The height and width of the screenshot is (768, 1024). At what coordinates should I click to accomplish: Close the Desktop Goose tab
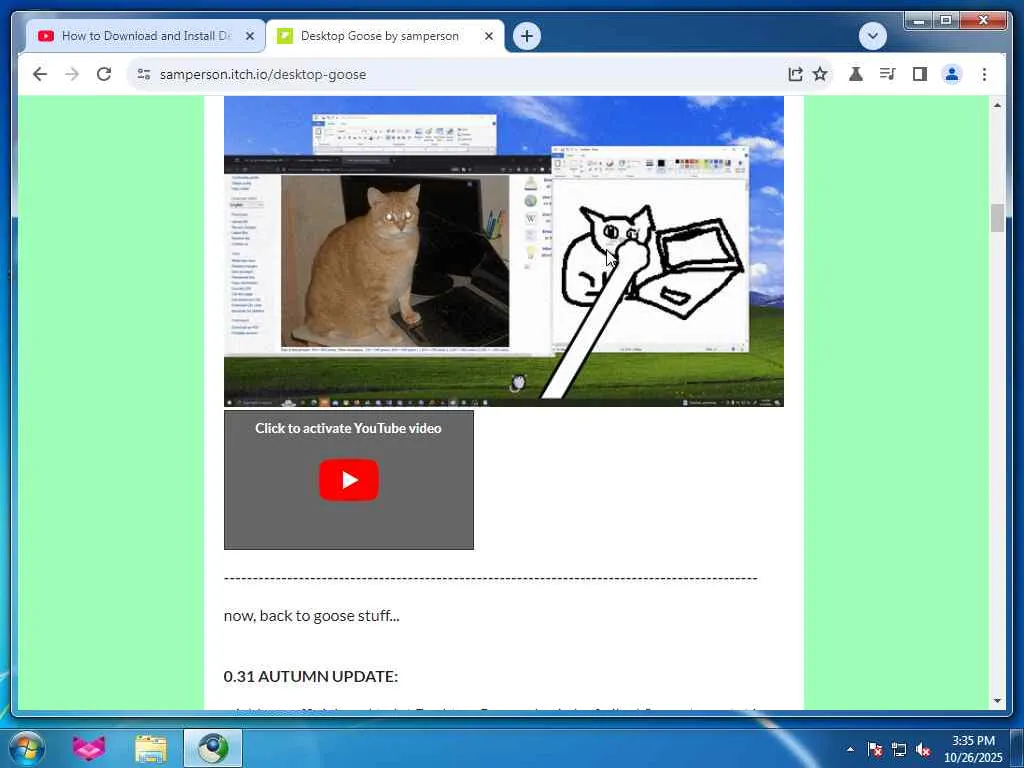tap(488, 37)
